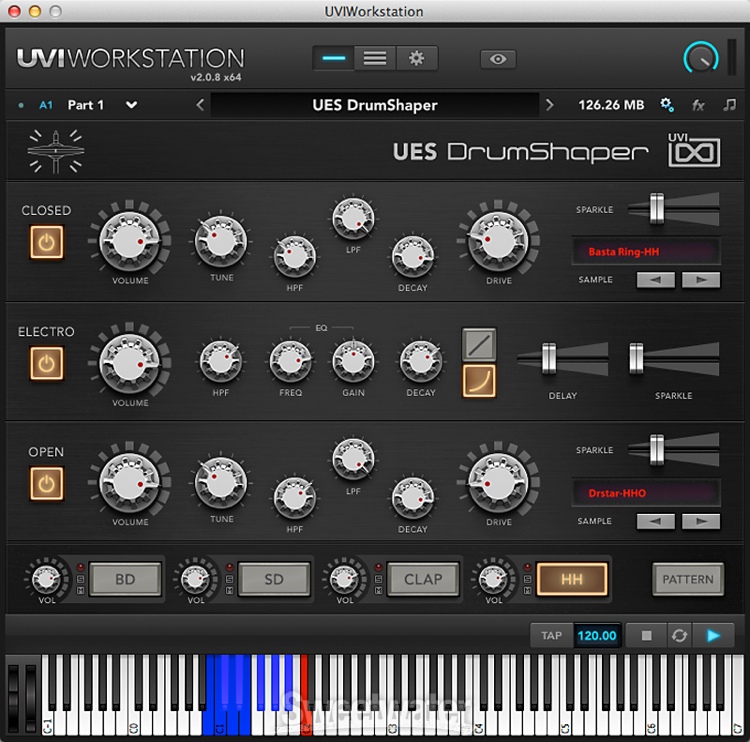Screen dimensions: 750x742
Task: Open the Basta Ring-HH sample display
Action: [646, 252]
